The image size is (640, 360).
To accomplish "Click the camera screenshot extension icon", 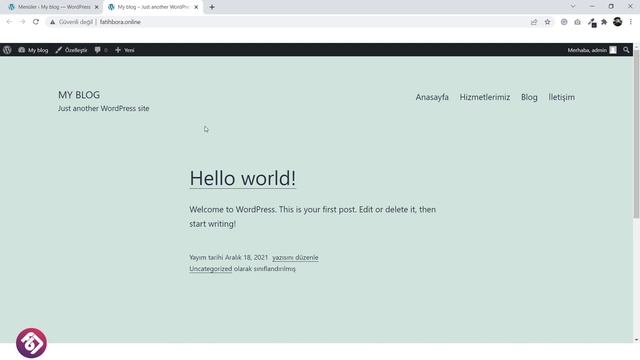I will click(577, 22).
